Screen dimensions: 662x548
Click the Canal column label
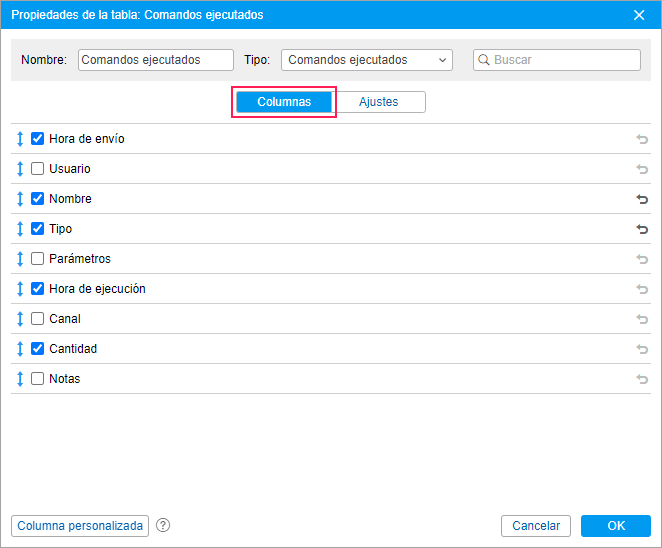click(x=65, y=319)
